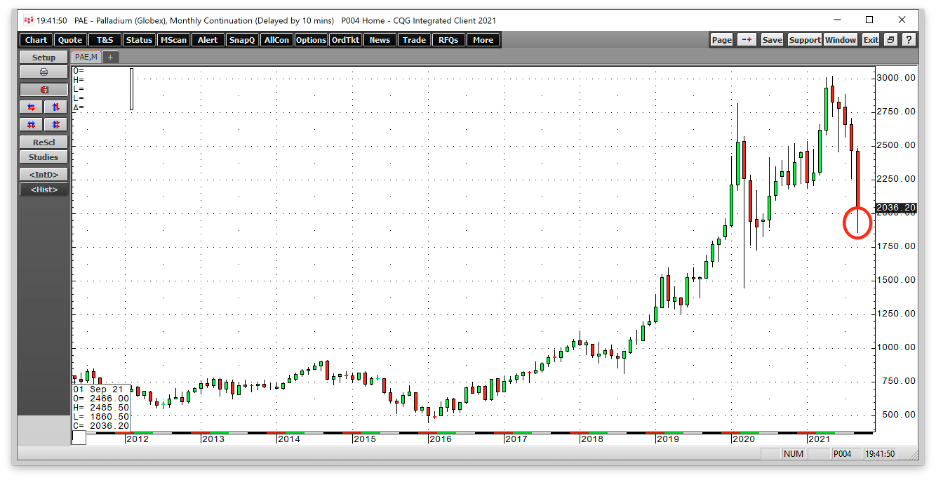Viewport: 936px width, 480px height.
Task: Click the C= 2036.20 close value
Action: coord(101,426)
